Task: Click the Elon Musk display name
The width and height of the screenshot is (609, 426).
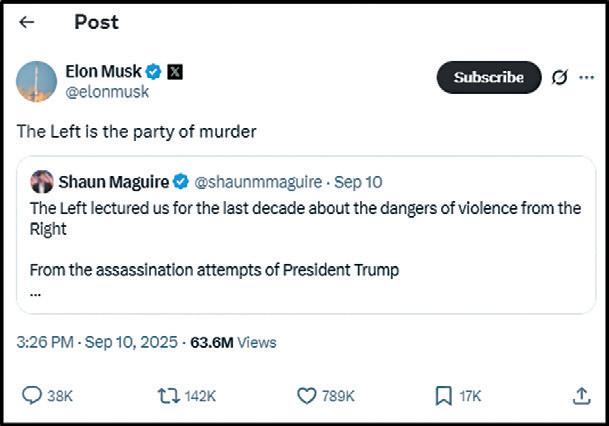Action: point(103,71)
